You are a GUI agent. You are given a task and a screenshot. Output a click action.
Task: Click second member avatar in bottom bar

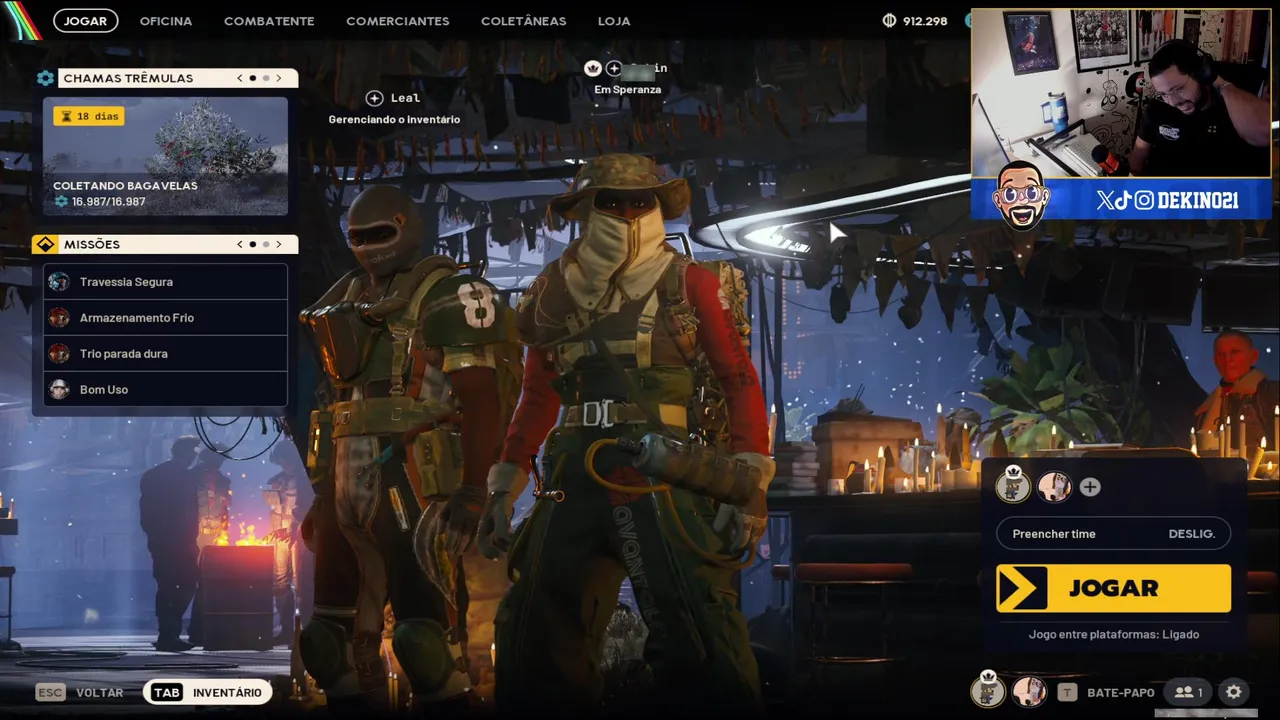point(1028,692)
